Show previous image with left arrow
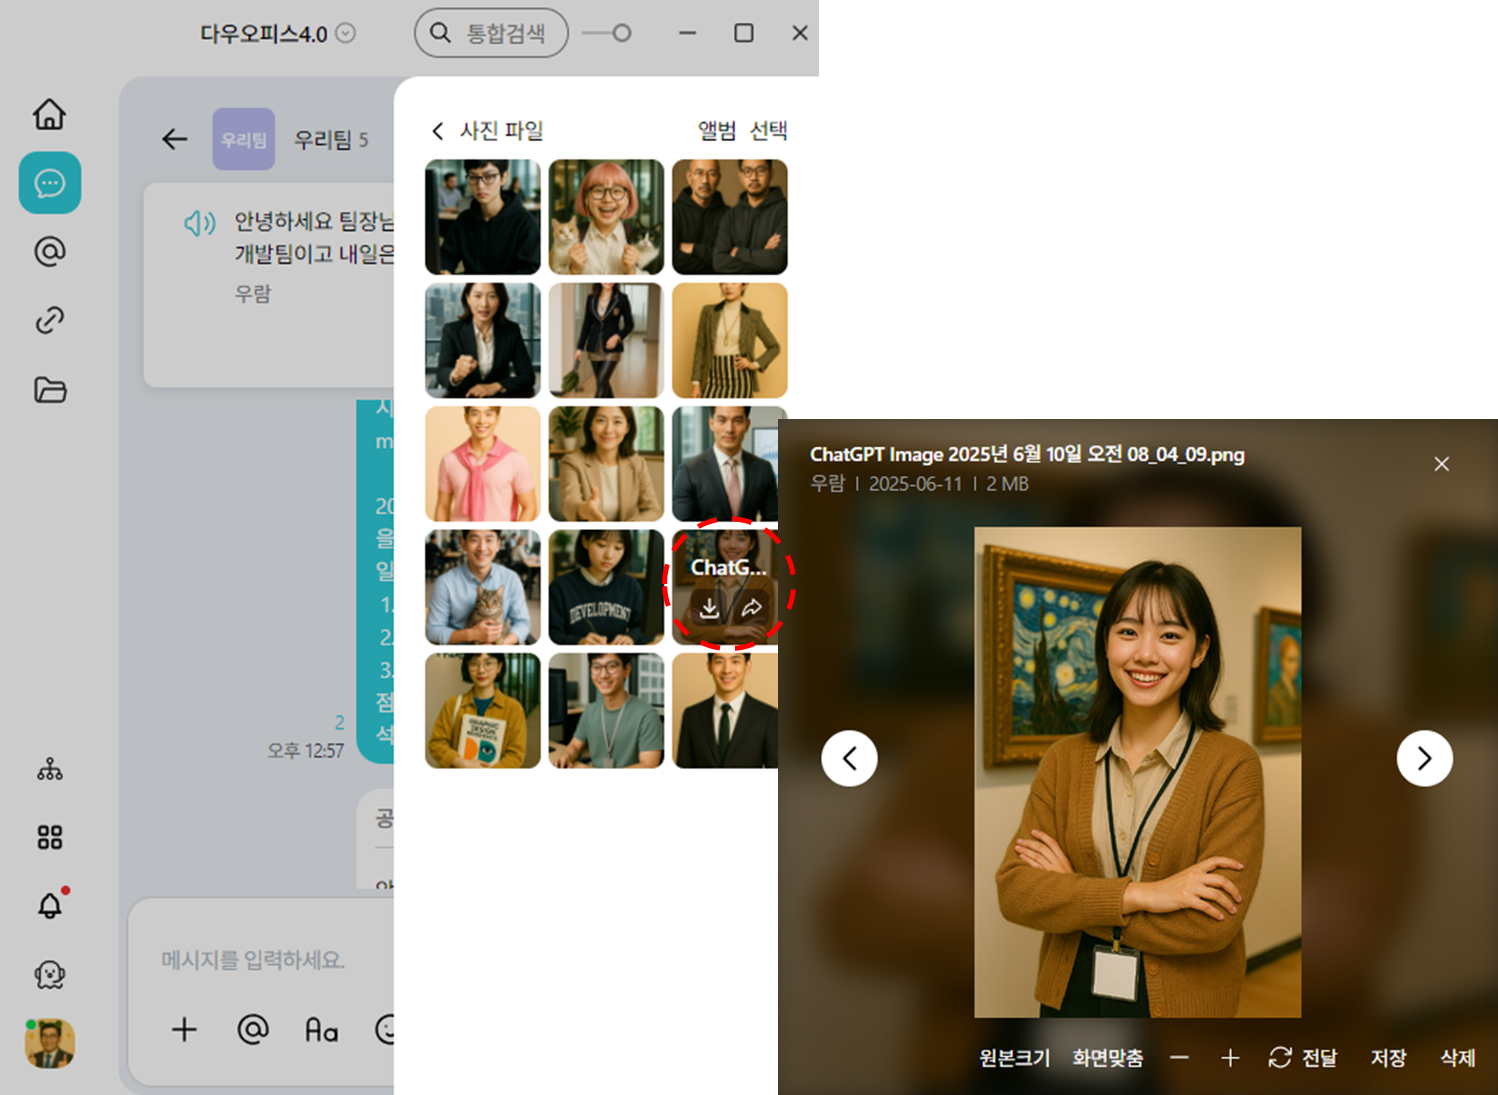1498x1095 pixels. point(849,759)
